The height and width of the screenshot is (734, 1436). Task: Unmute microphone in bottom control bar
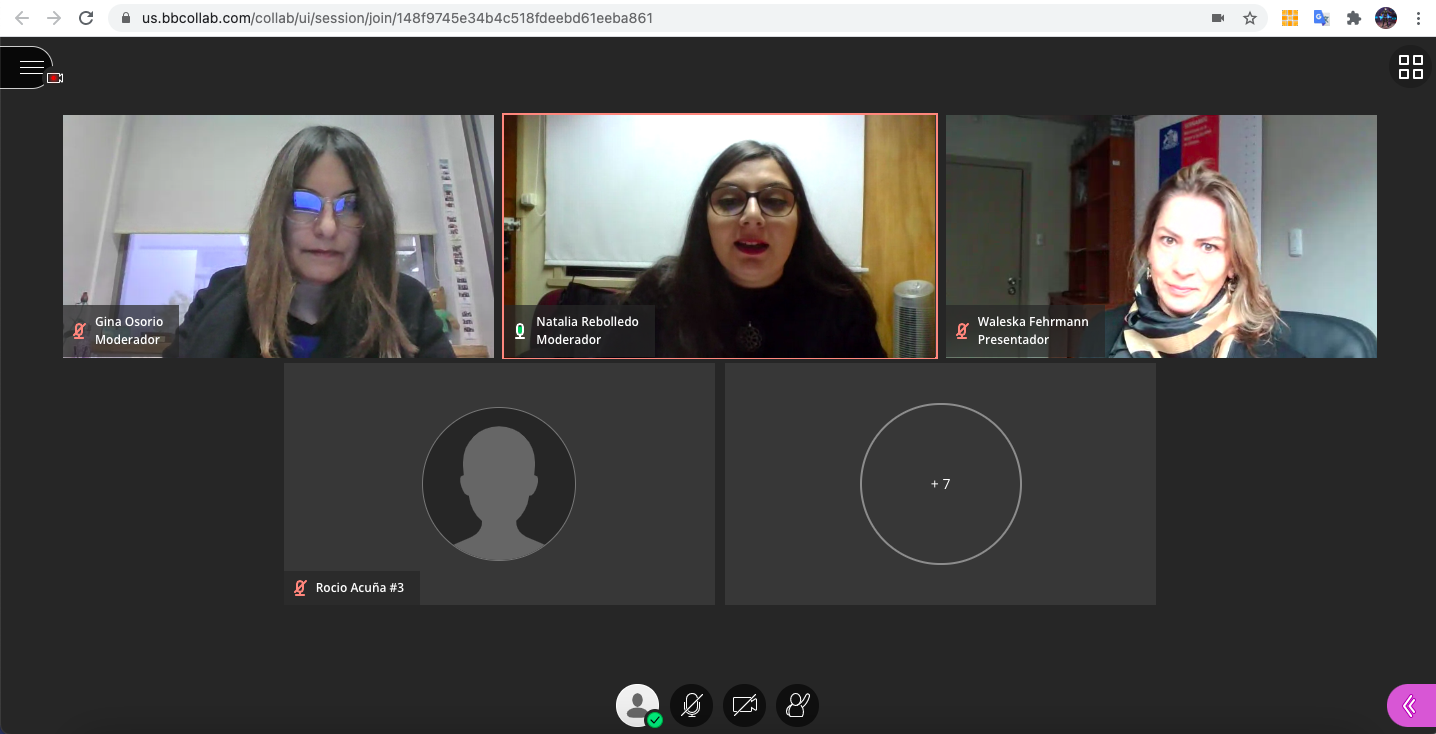[x=691, y=705]
